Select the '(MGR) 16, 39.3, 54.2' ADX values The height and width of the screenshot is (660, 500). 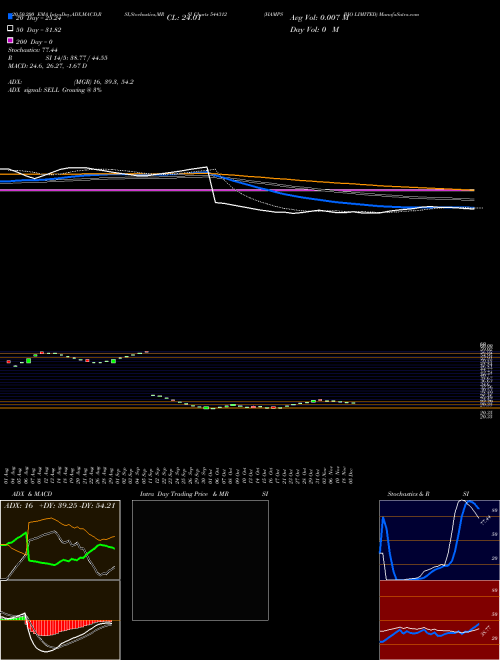[x=104, y=82]
